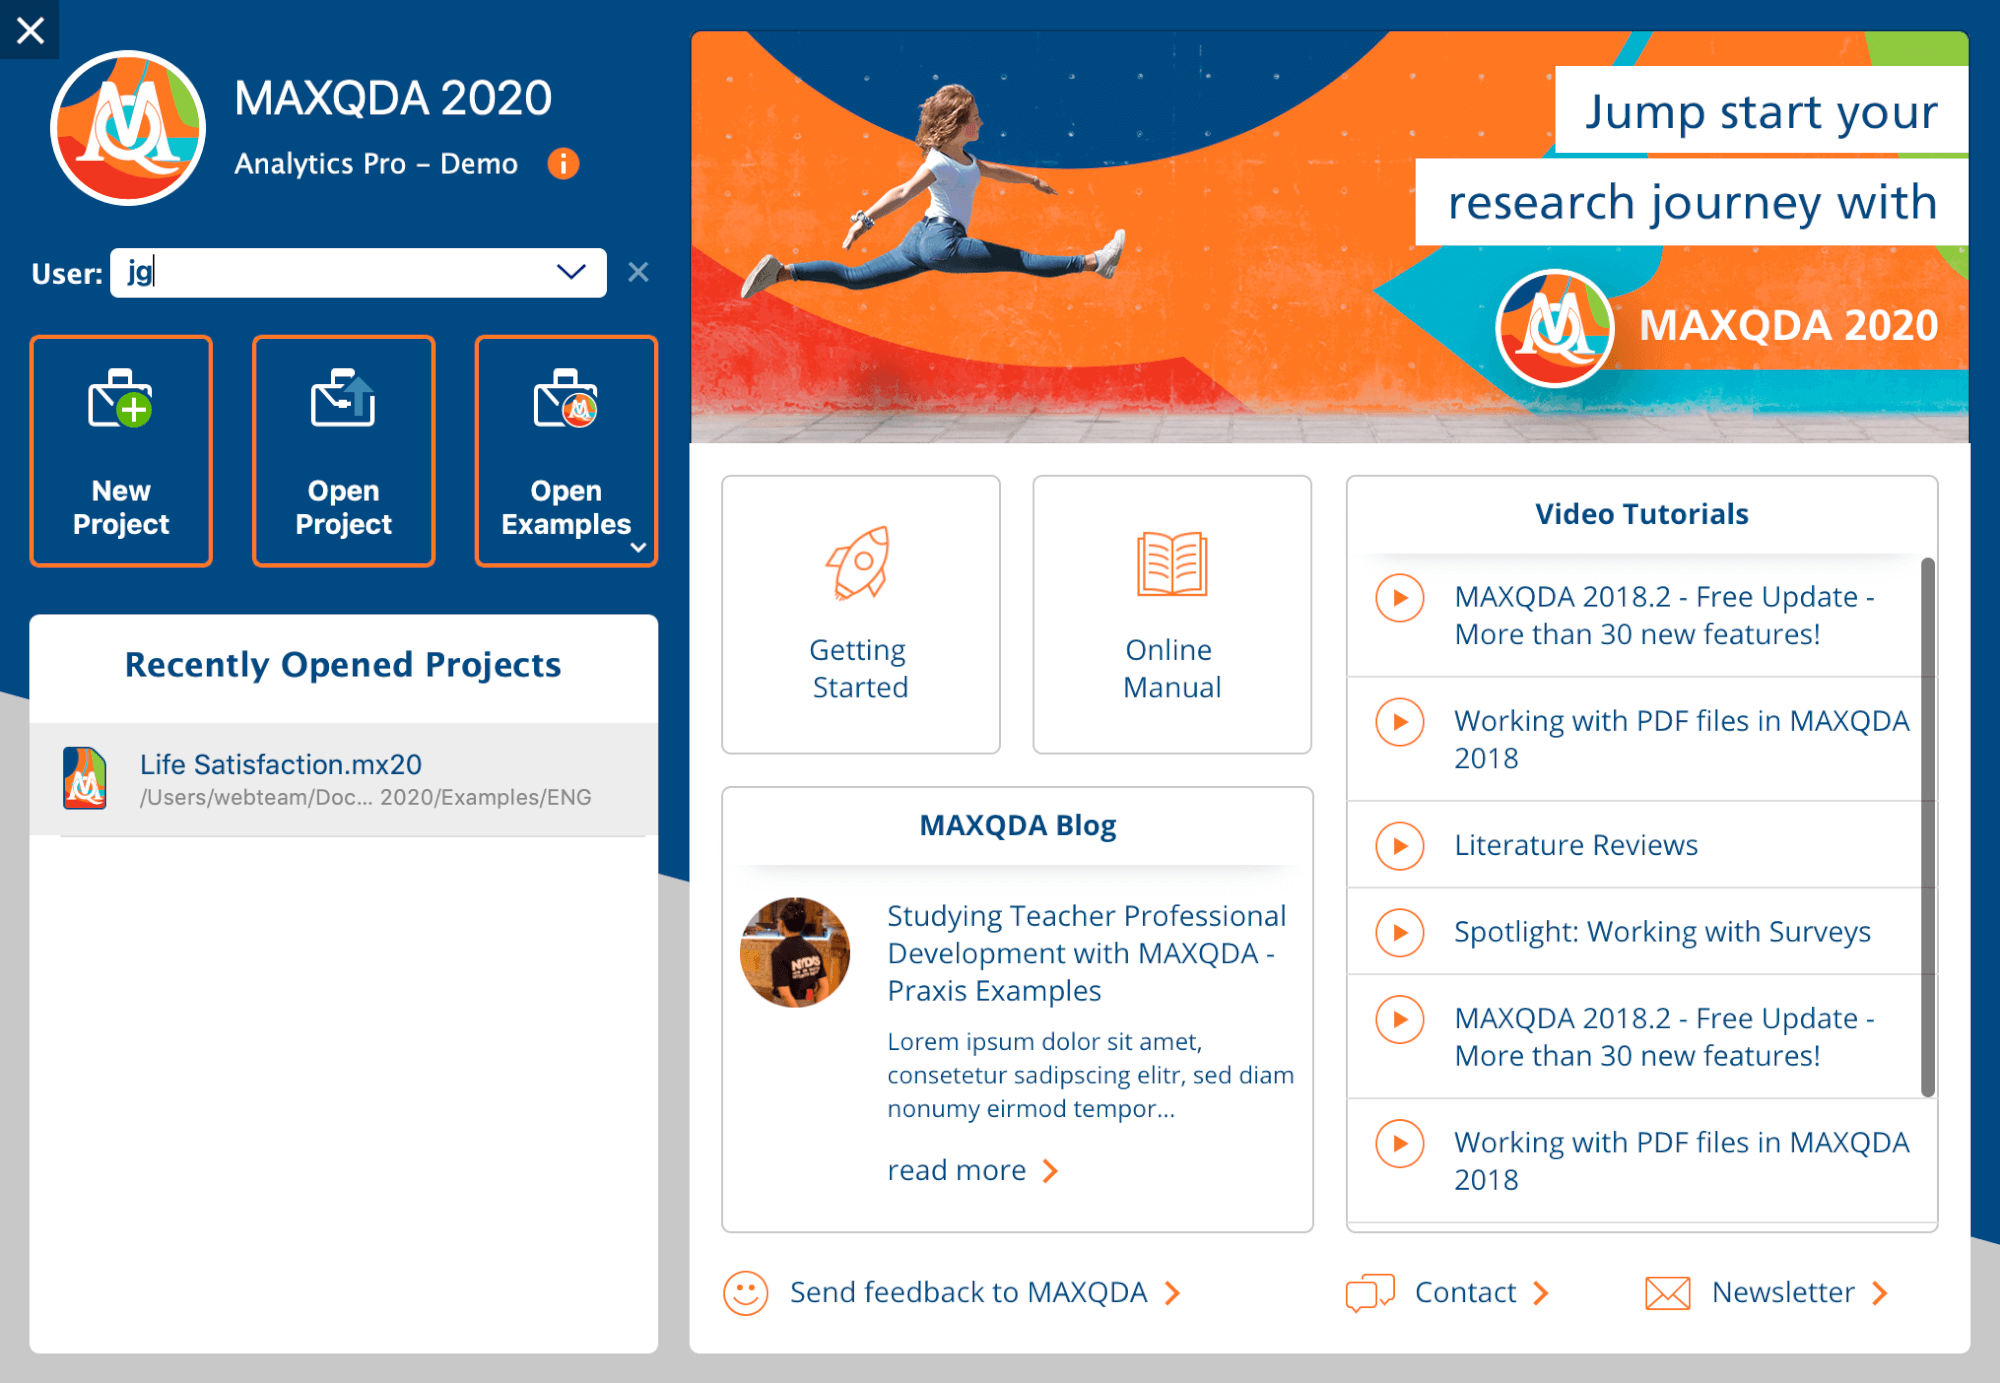Click the read more chevron arrow
The image size is (2000, 1383).
pos(1050,1171)
